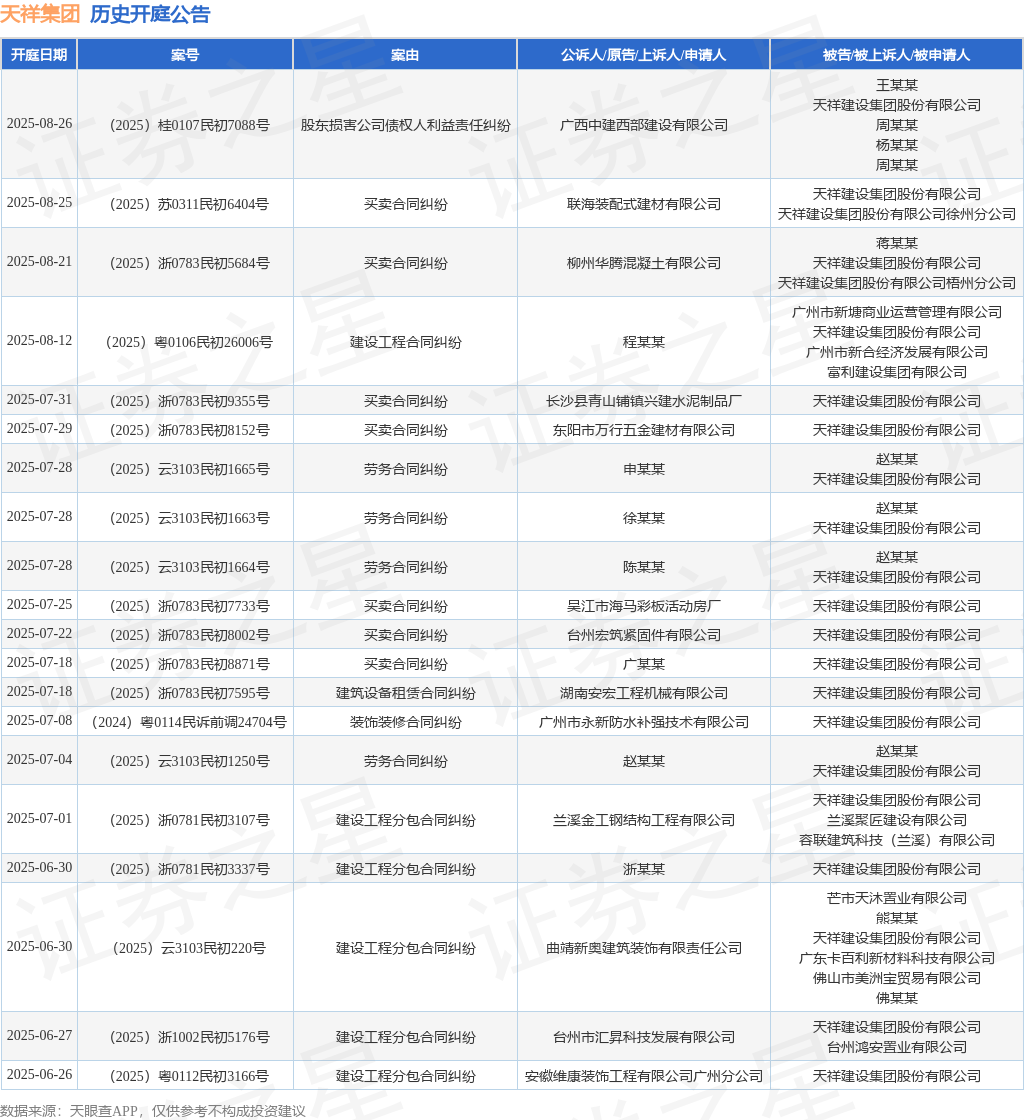Click plaintiff 联海装配式建材有限公司
Viewport: 1024px width, 1120px height.
click(x=643, y=204)
